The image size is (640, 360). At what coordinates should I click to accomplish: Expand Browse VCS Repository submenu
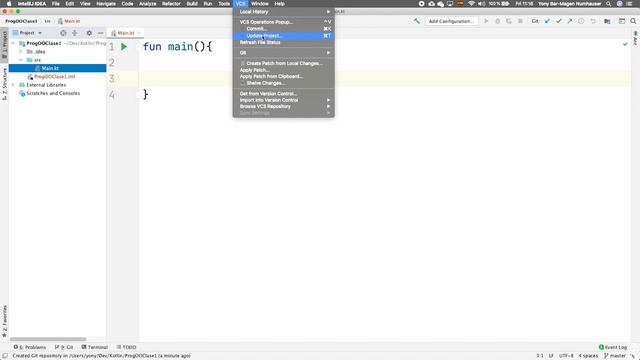(x=284, y=107)
